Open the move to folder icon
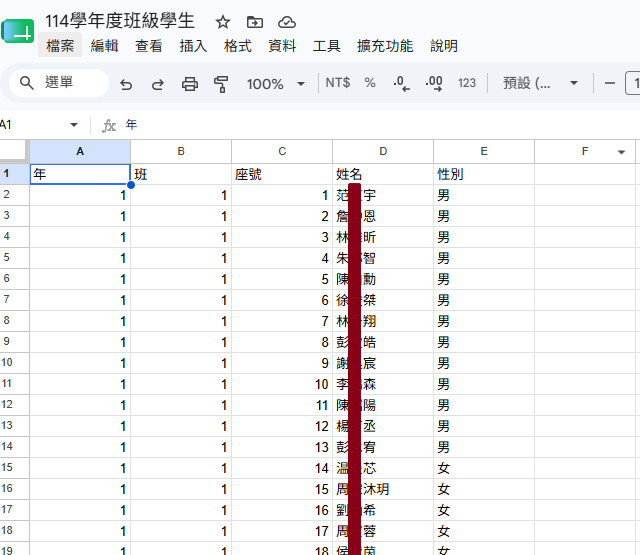 (255, 22)
